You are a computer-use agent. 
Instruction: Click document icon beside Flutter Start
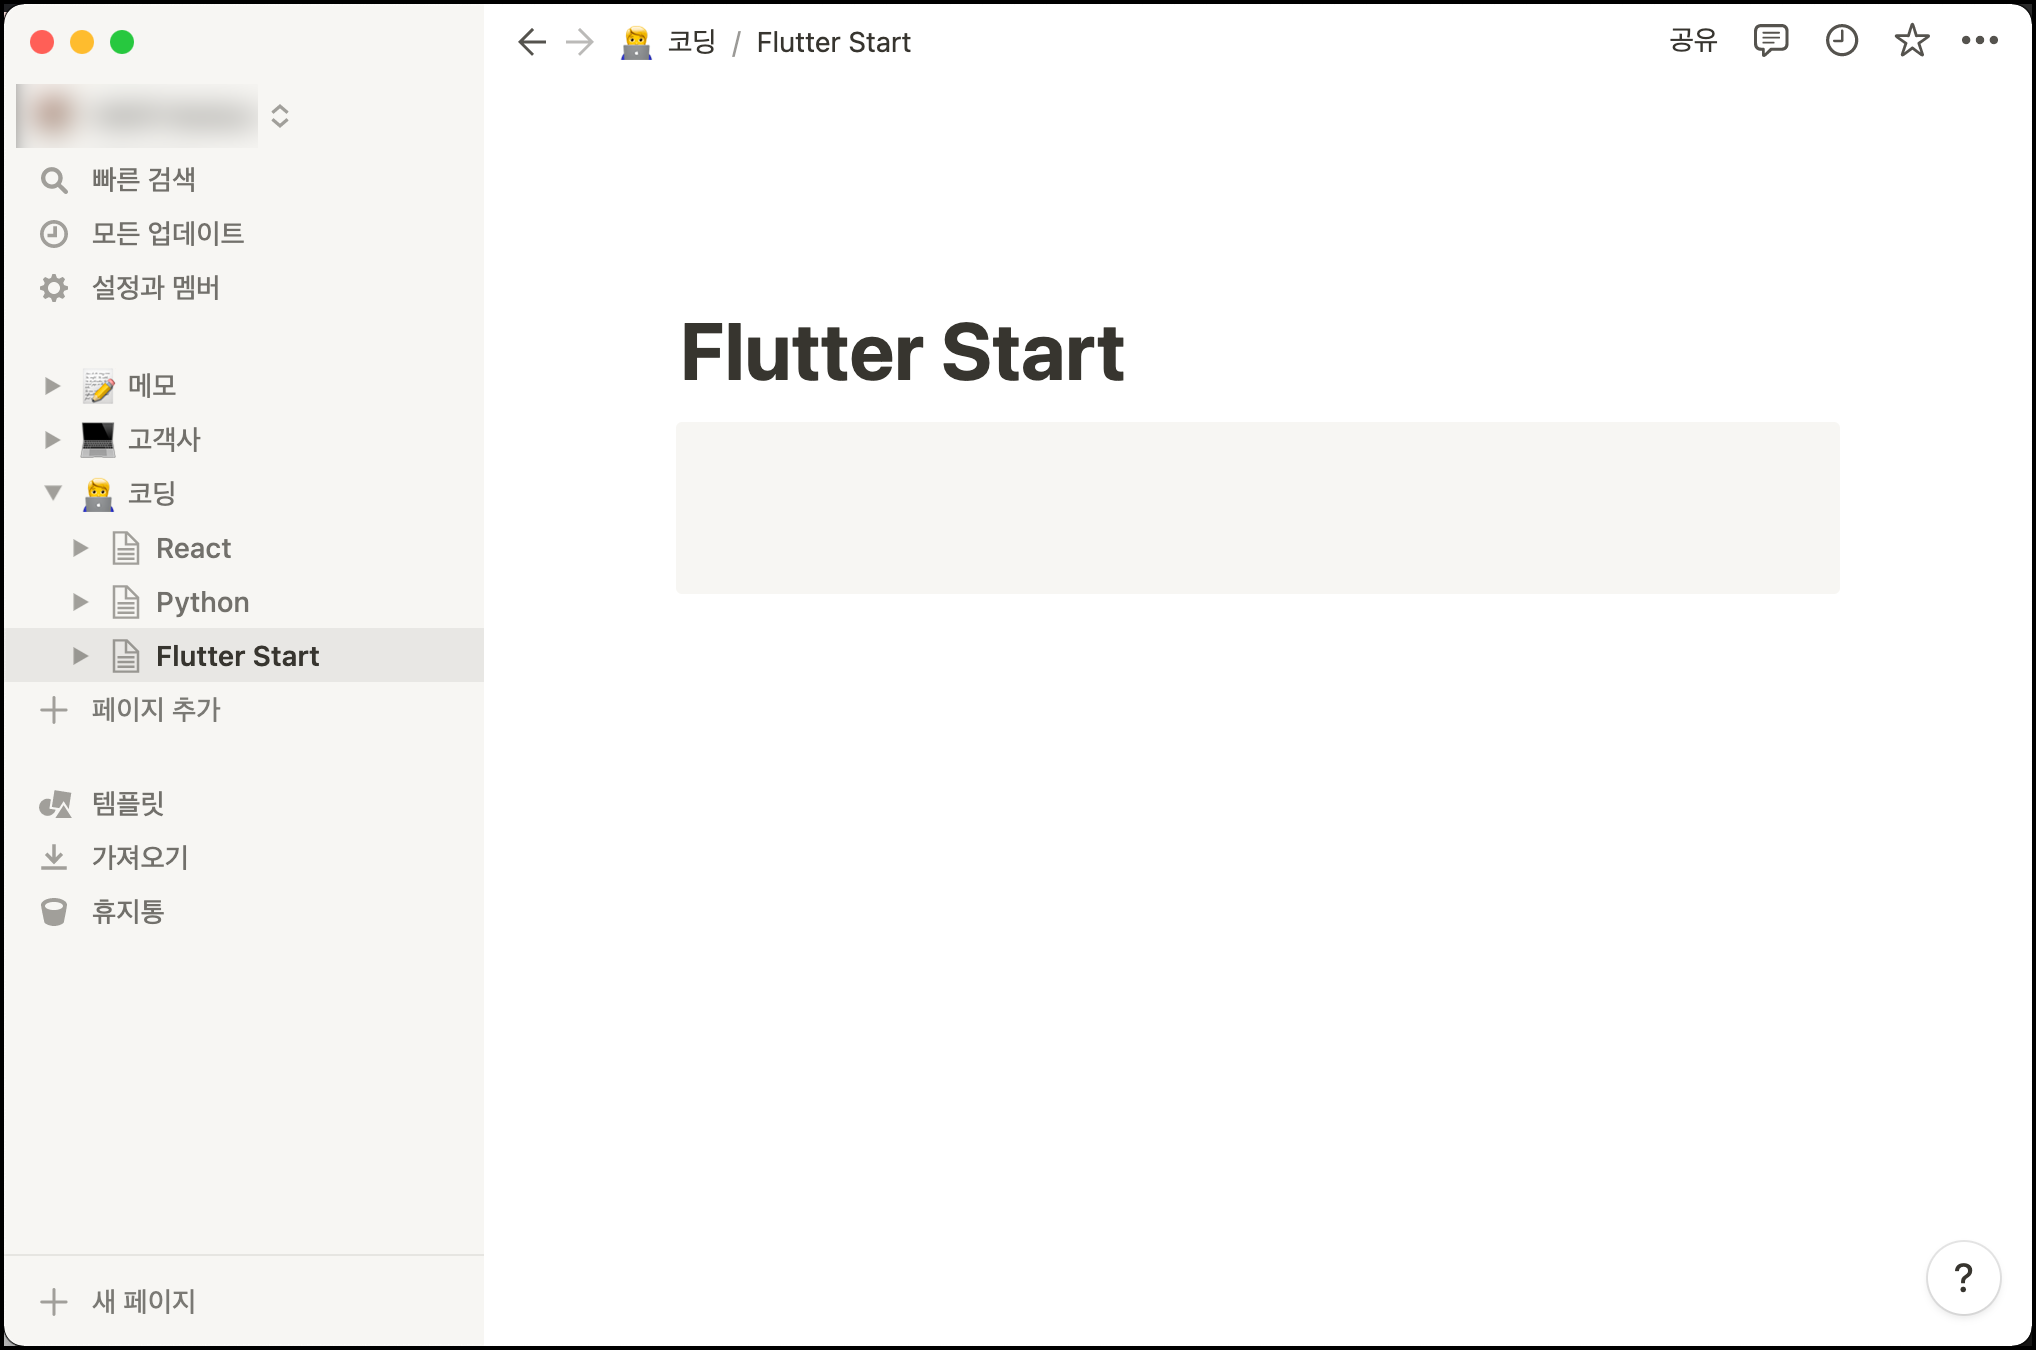[126, 656]
